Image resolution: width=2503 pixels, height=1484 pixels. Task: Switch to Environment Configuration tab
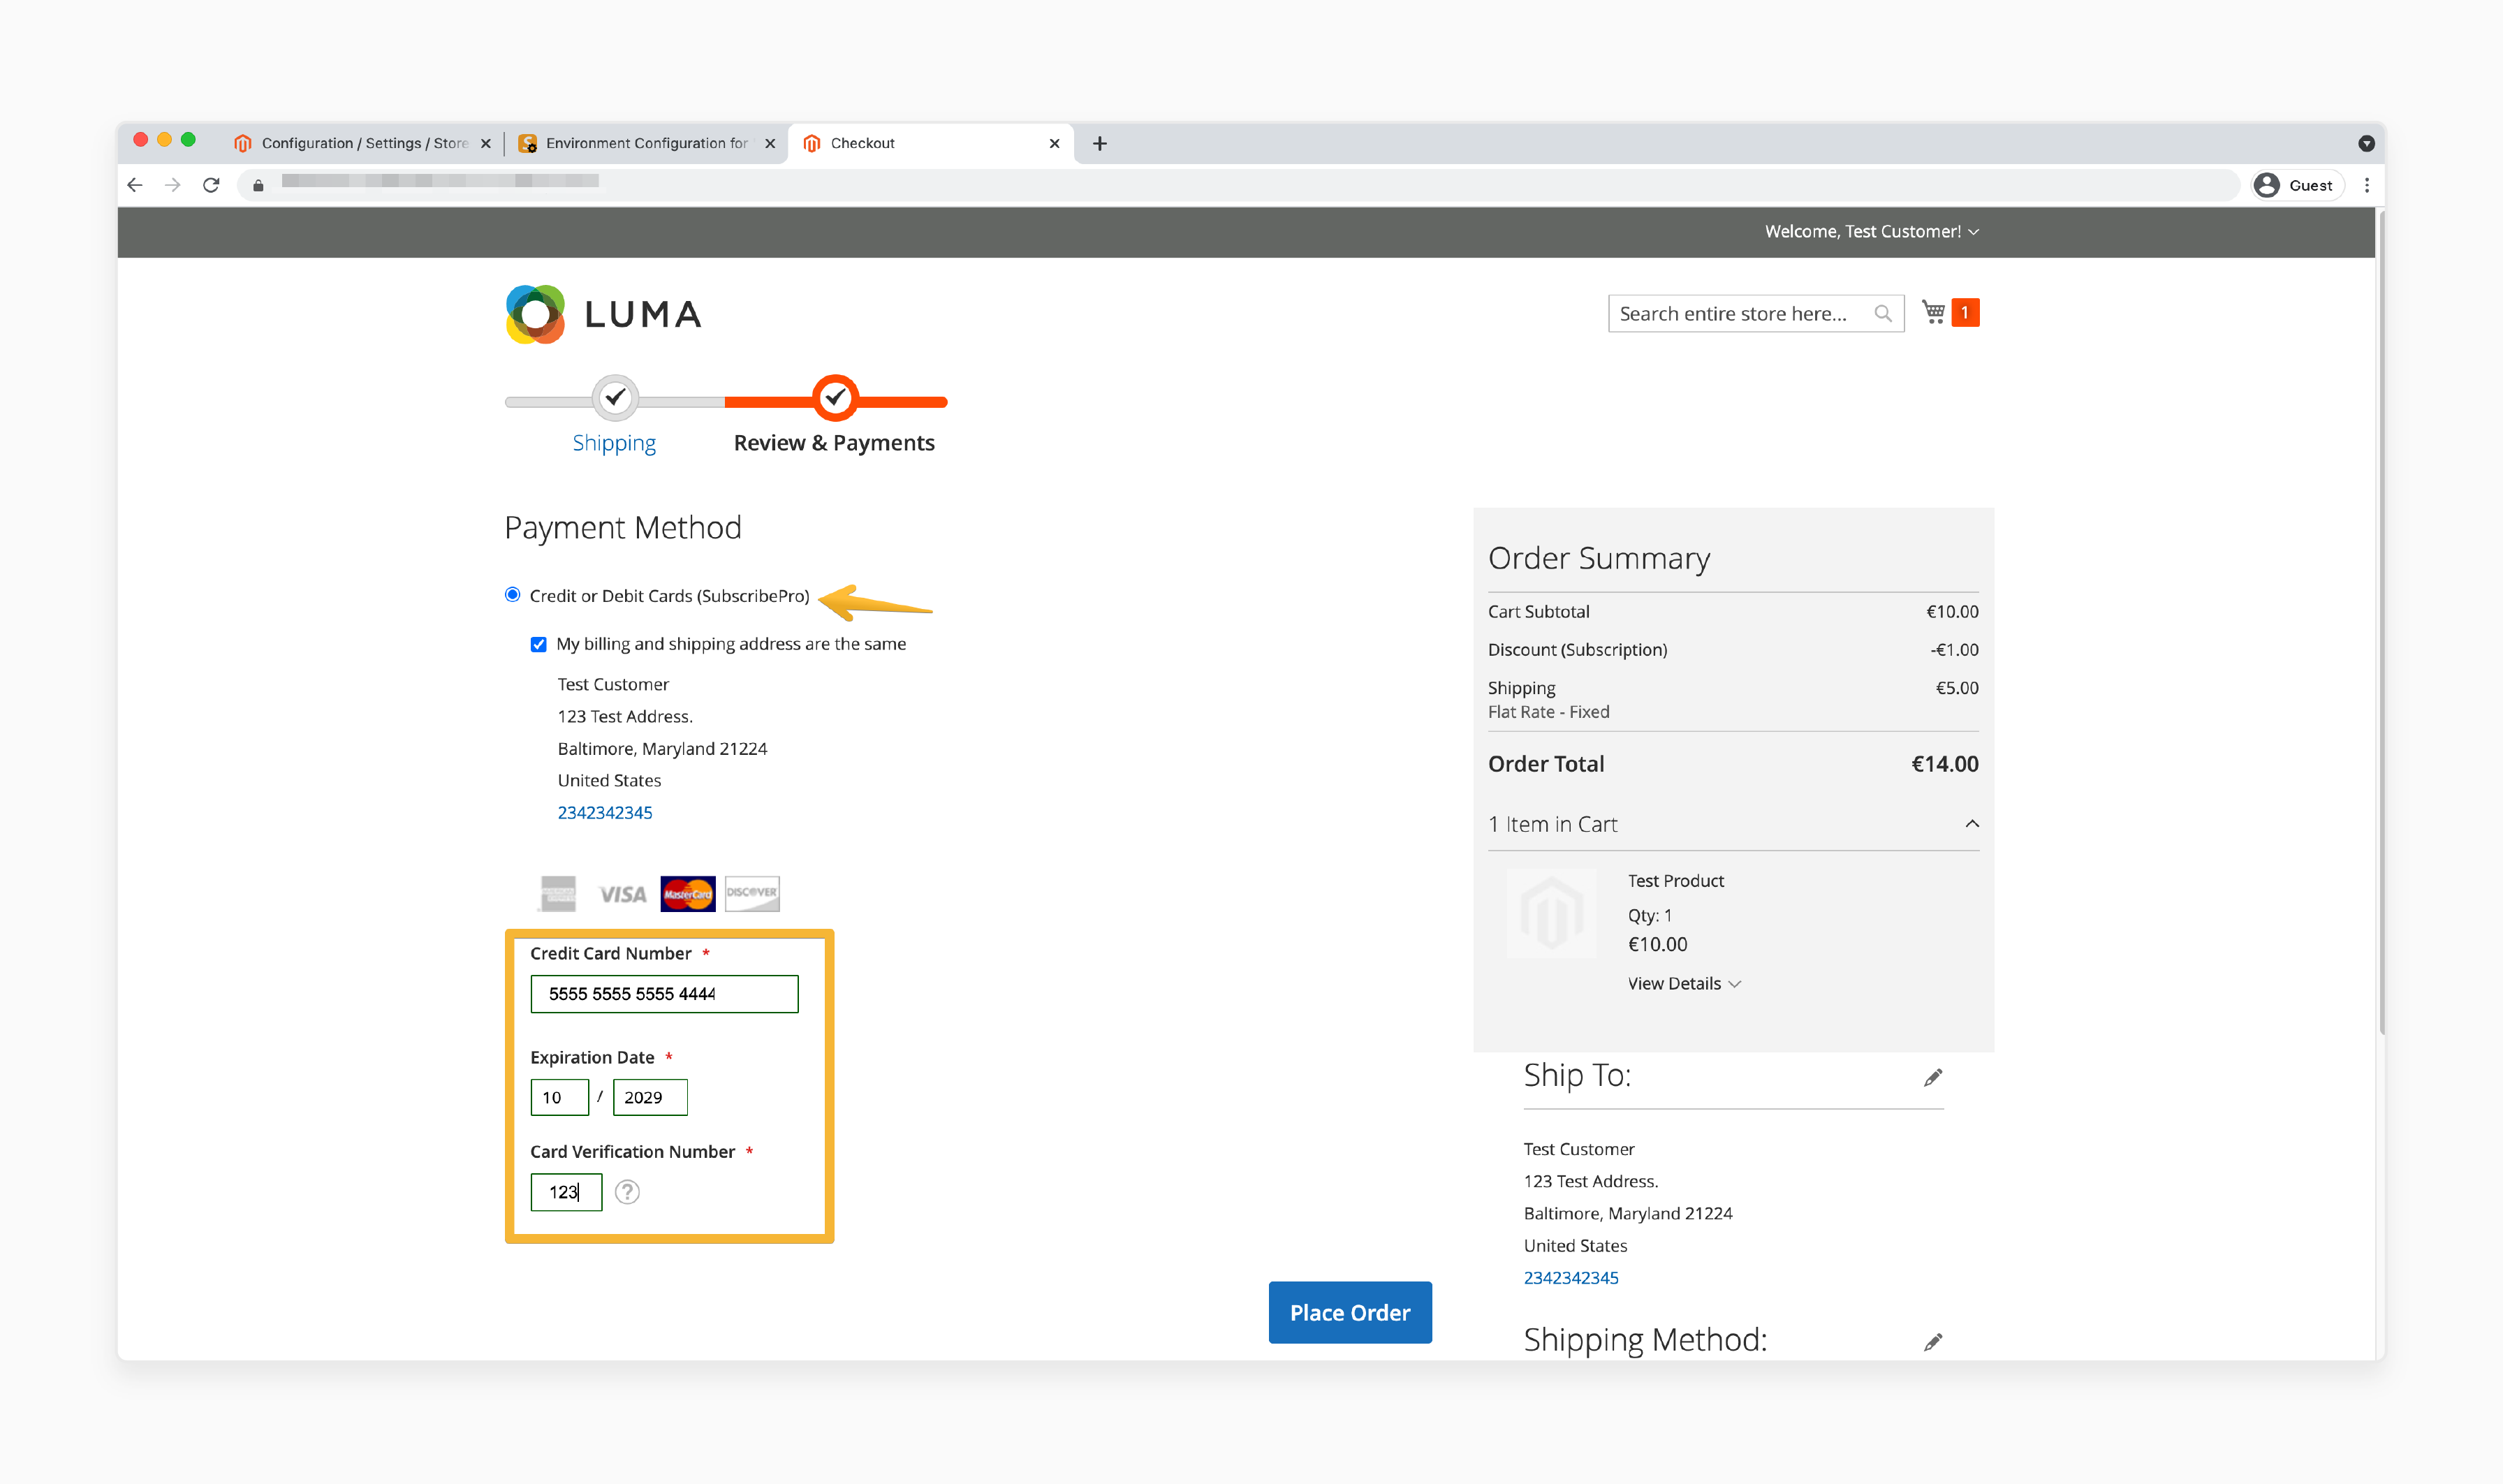(645, 143)
